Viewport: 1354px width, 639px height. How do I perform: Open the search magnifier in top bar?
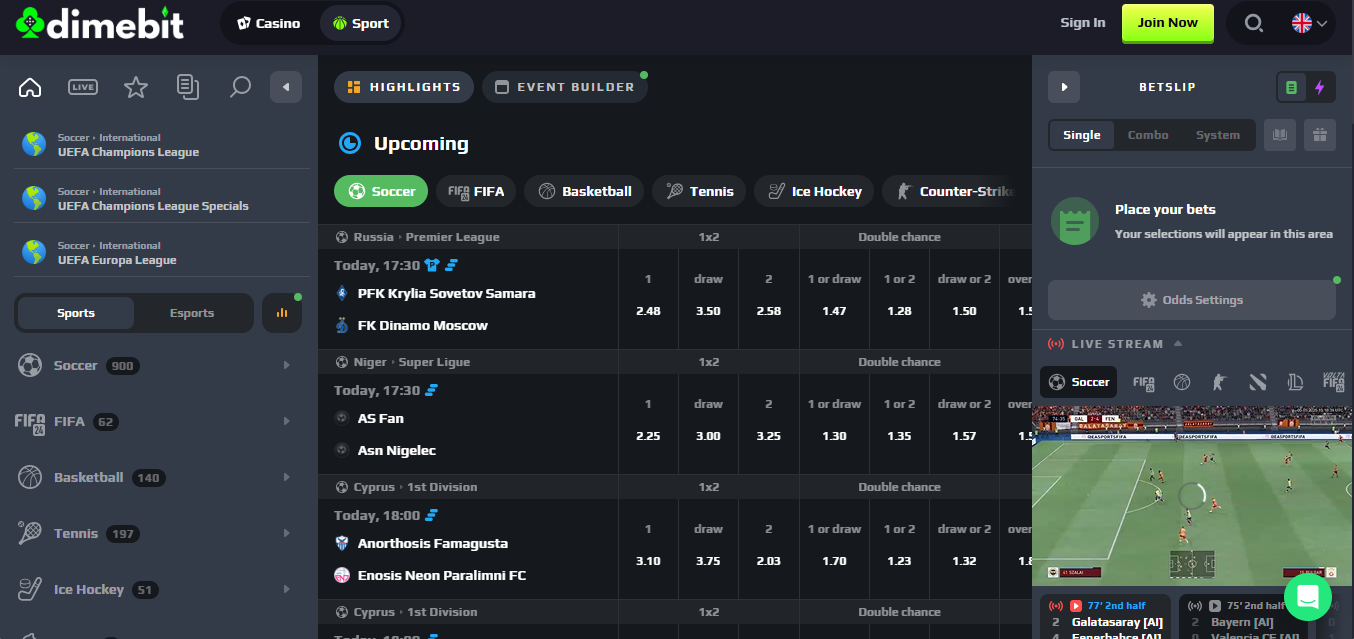[x=1253, y=22]
